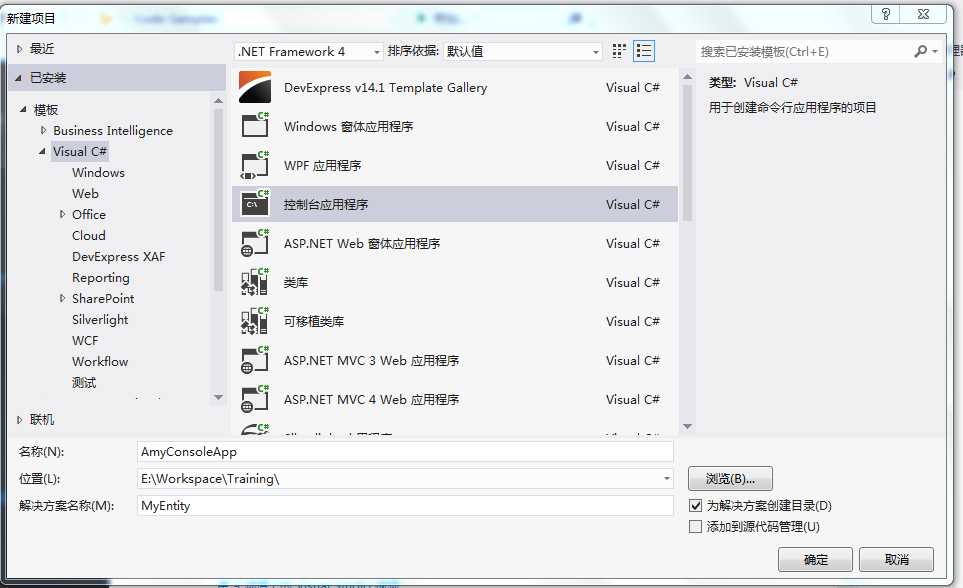Toggle 为解决方案创建目录 checkbox
Screen dimensions: 963x588
tap(695, 506)
